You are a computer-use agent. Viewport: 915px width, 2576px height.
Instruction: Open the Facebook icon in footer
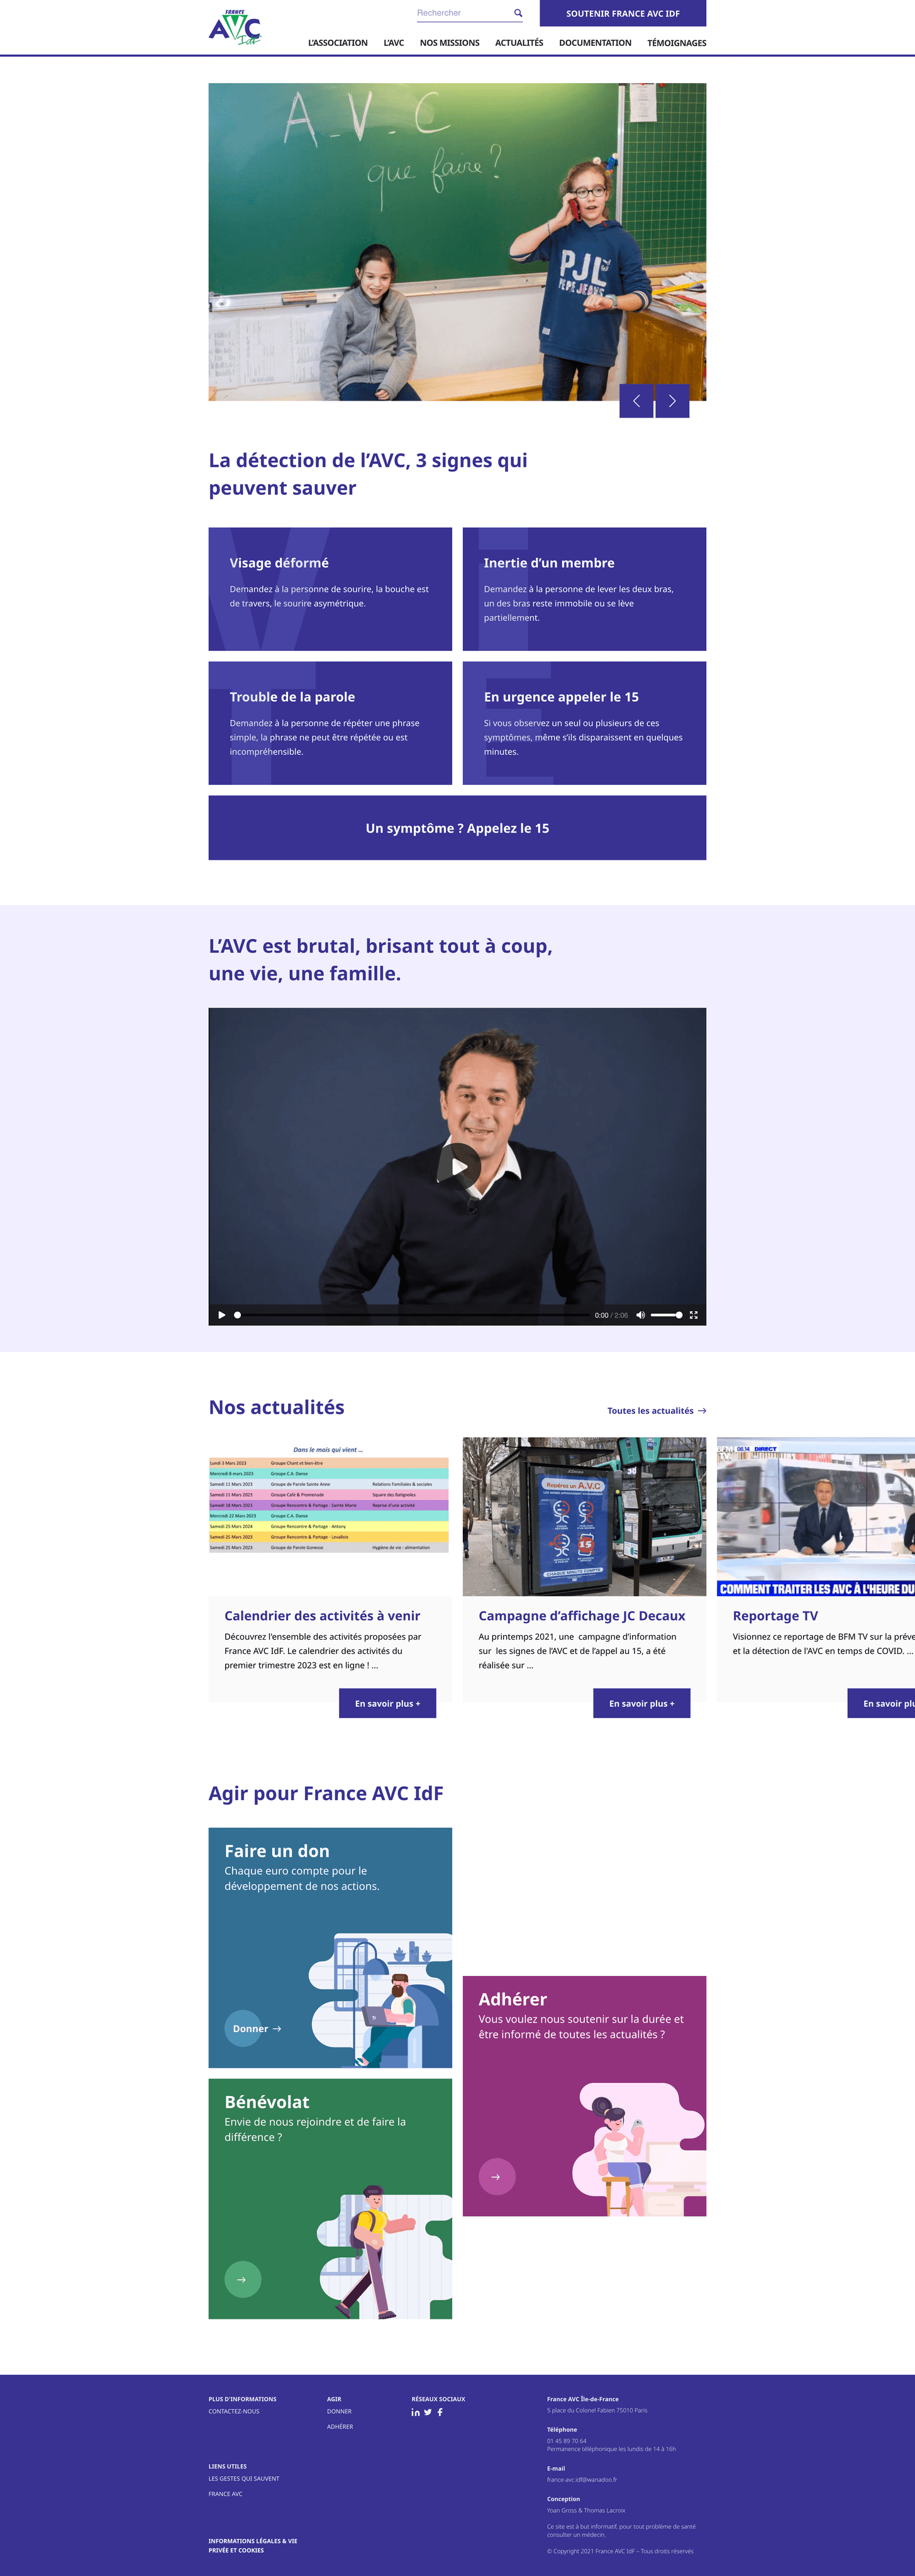click(x=440, y=2412)
